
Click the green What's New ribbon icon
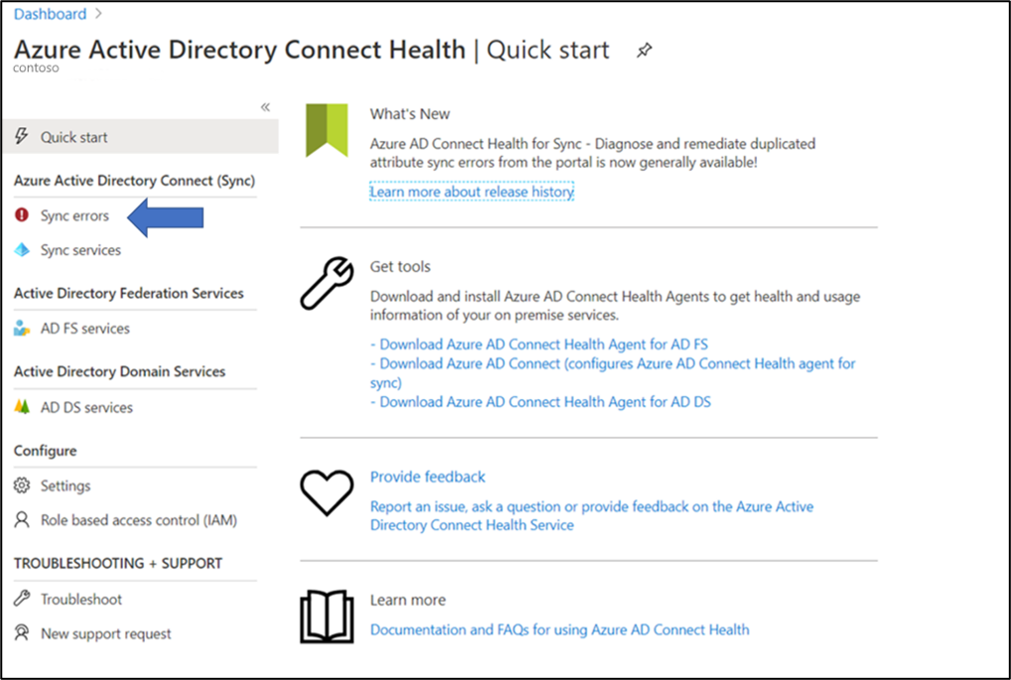(327, 130)
